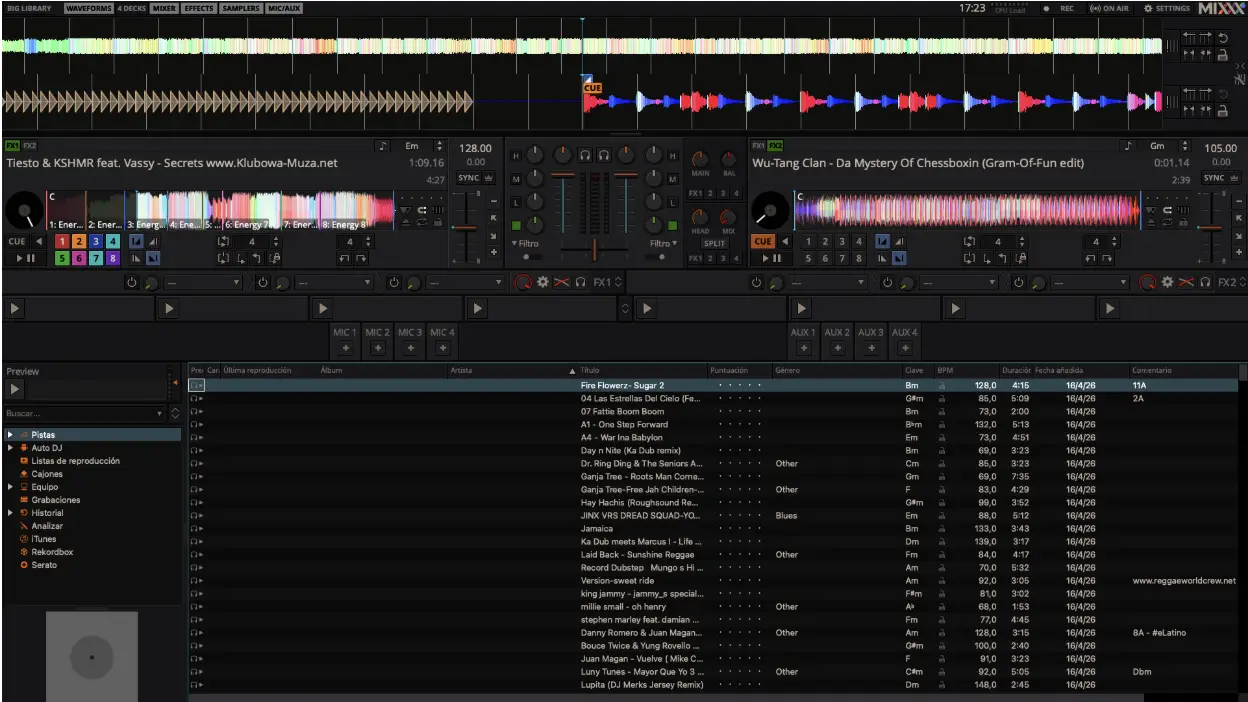Add AUX 4 input
Viewport: 1248px width, 702px height.
[904, 348]
